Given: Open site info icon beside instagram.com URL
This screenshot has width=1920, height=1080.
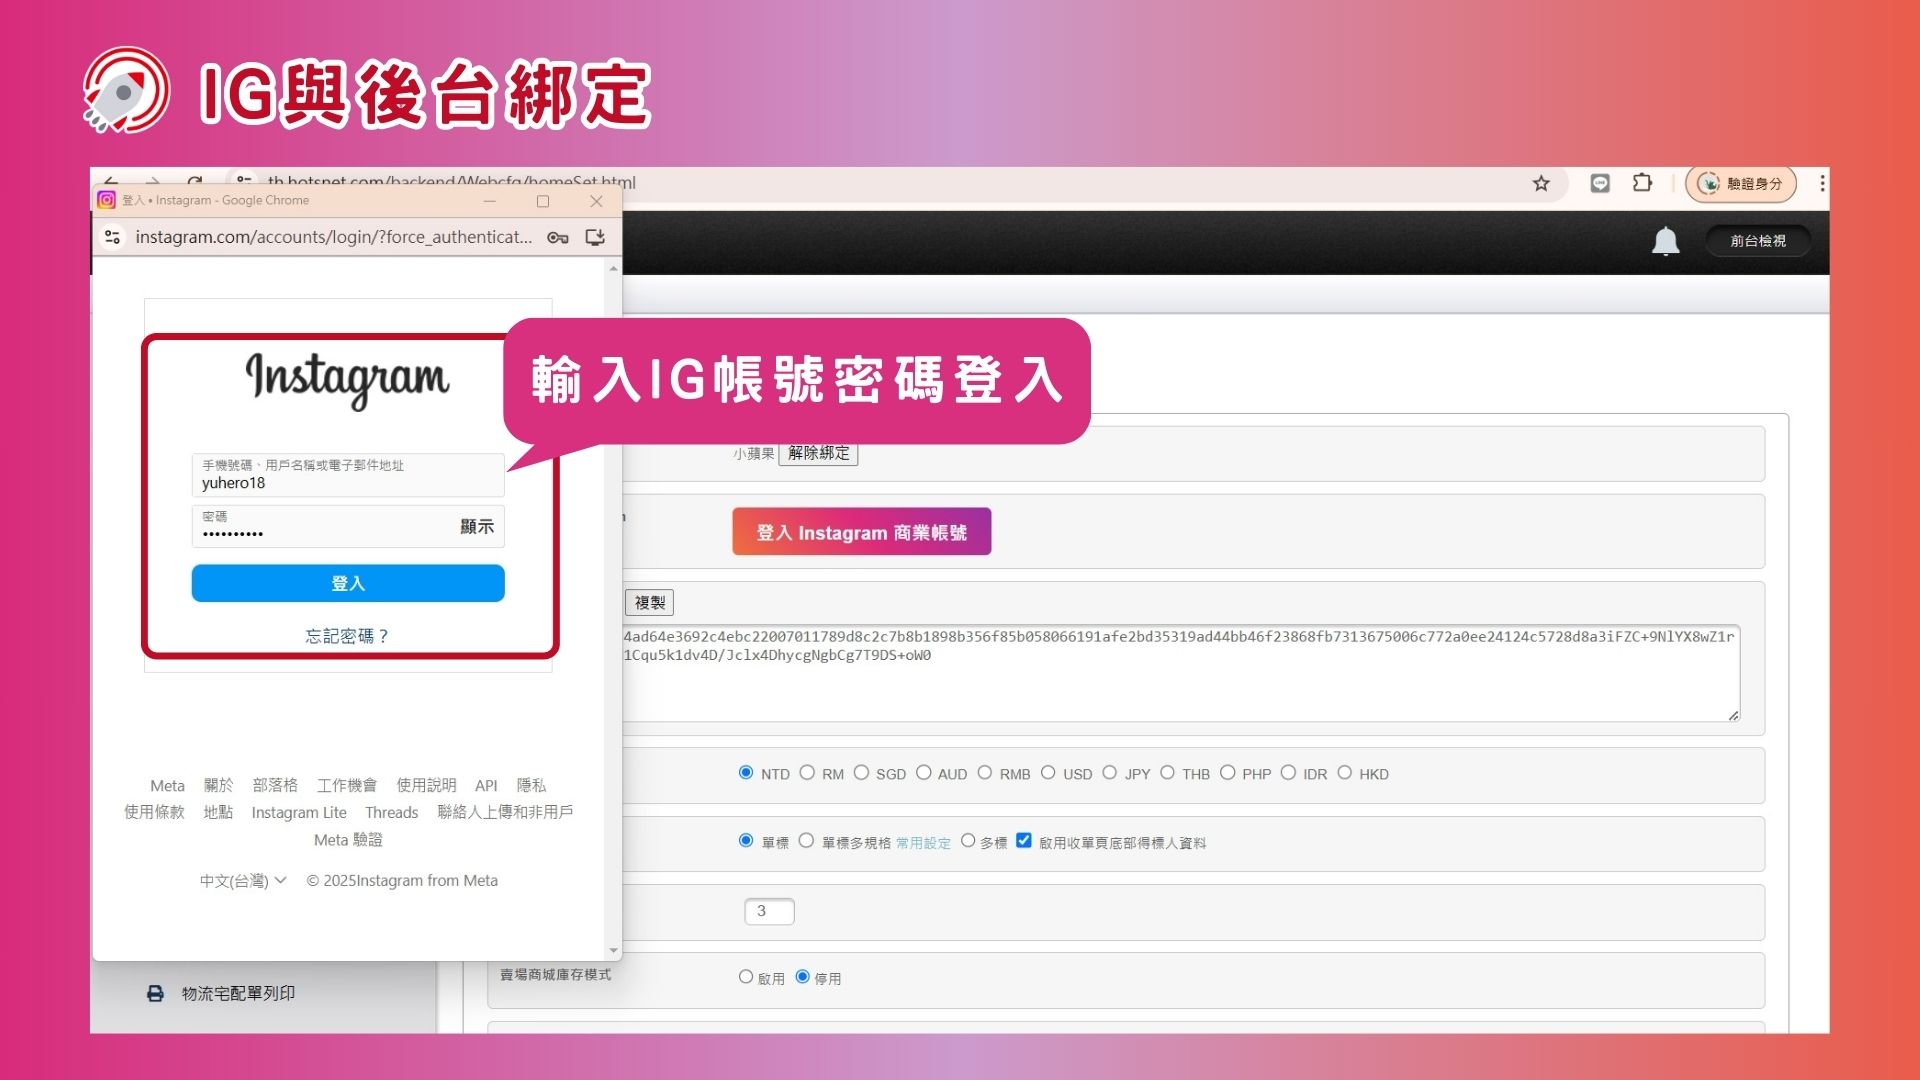Looking at the screenshot, I should click(x=113, y=237).
